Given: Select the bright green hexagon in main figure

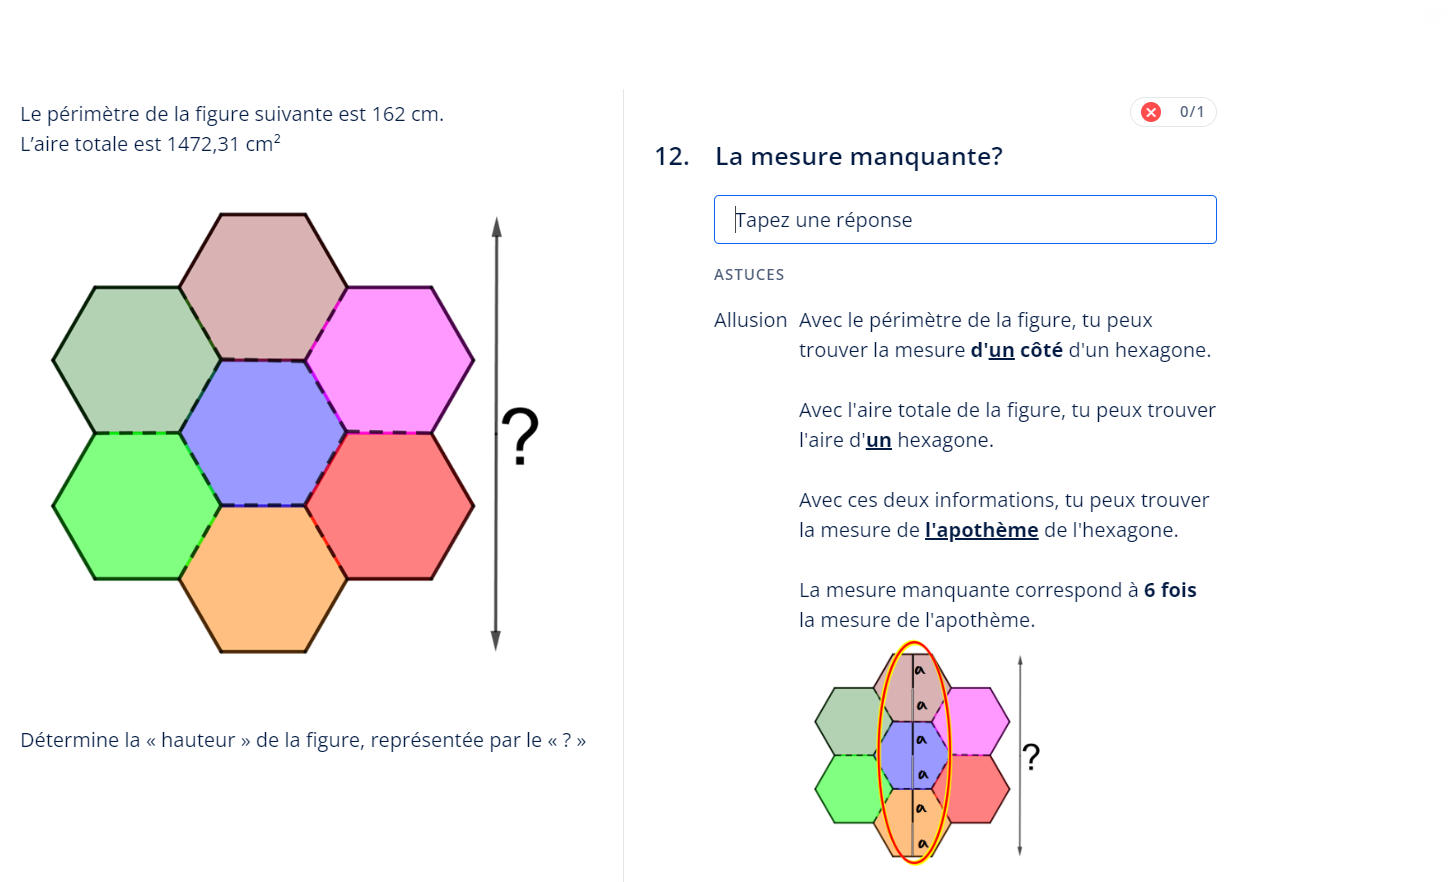Looking at the screenshot, I should coord(136,506).
